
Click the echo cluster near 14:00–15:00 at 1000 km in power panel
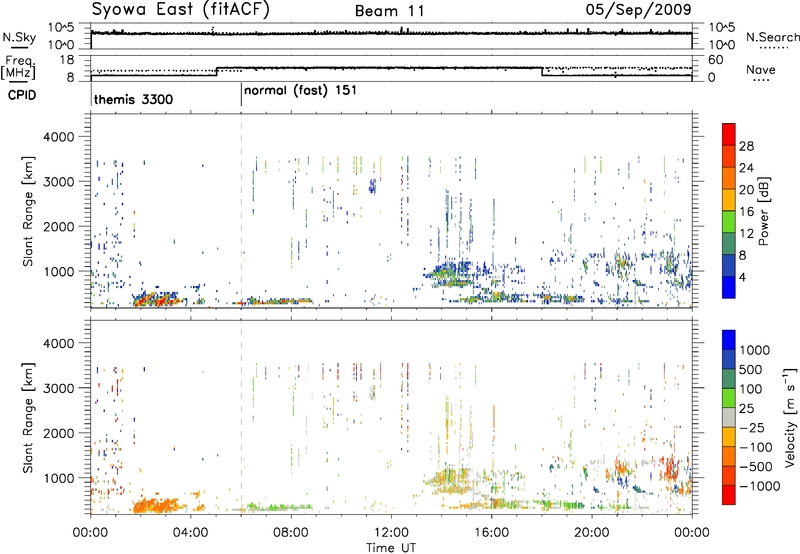[449, 274]
